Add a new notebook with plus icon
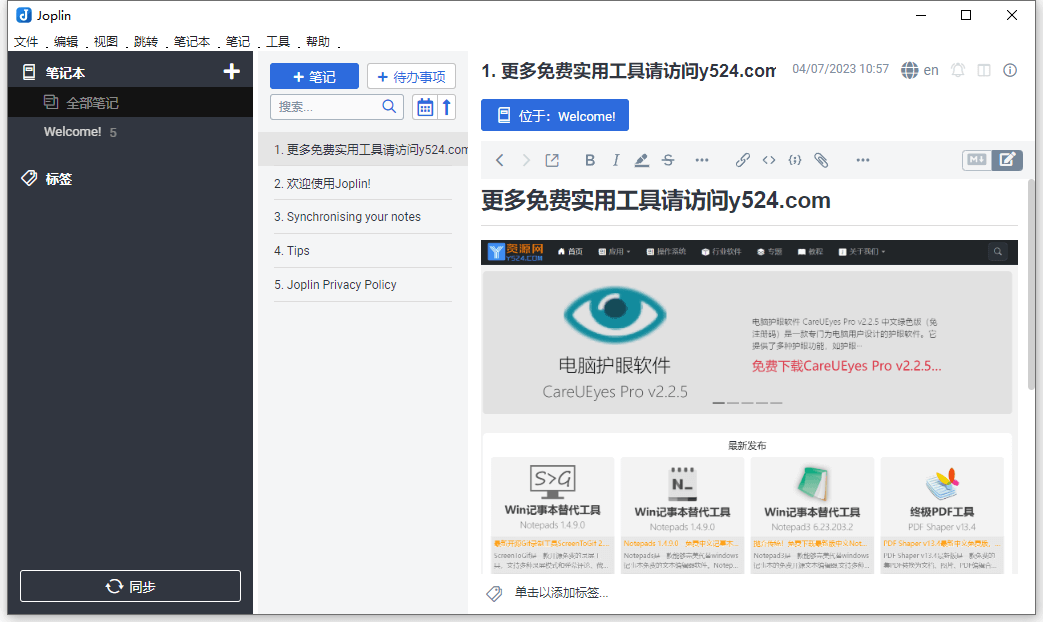This screenshot has width=1043, height=622. pos(231,72)
